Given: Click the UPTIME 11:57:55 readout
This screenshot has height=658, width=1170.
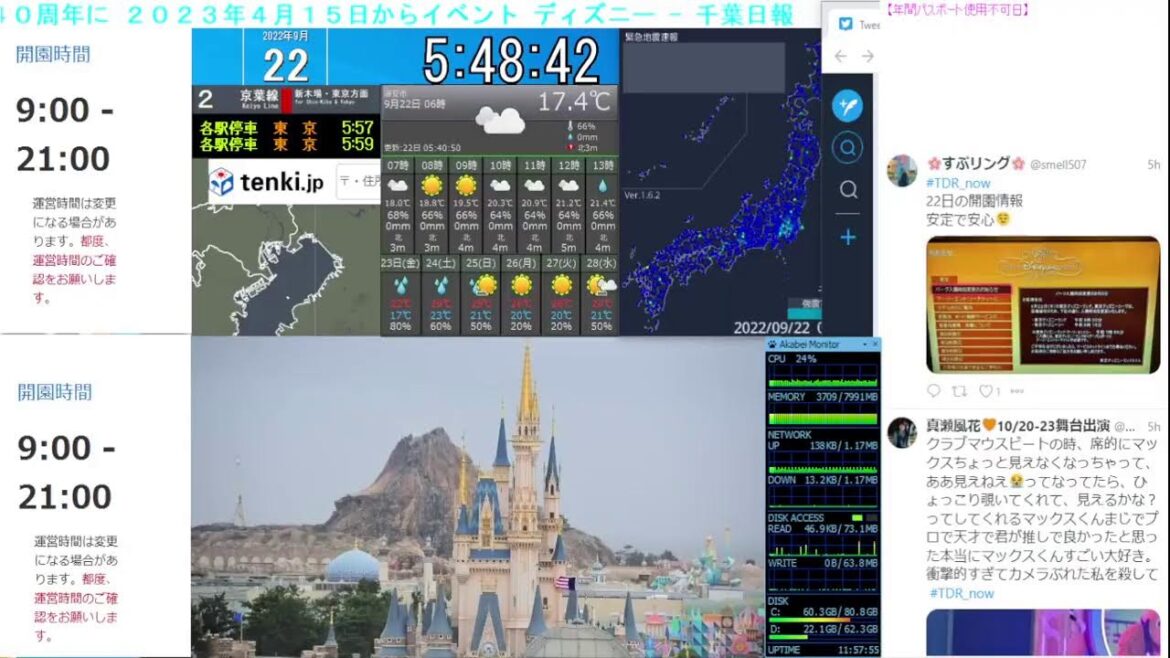Looking at the screenshot, I should tap(823, 651).
